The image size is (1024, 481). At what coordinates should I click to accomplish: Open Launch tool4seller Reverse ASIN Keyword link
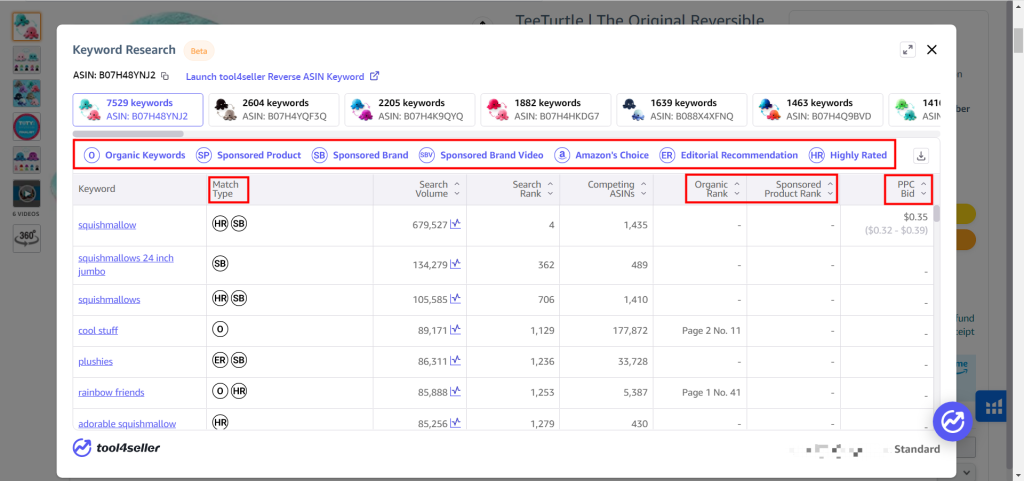click(282, 76)
